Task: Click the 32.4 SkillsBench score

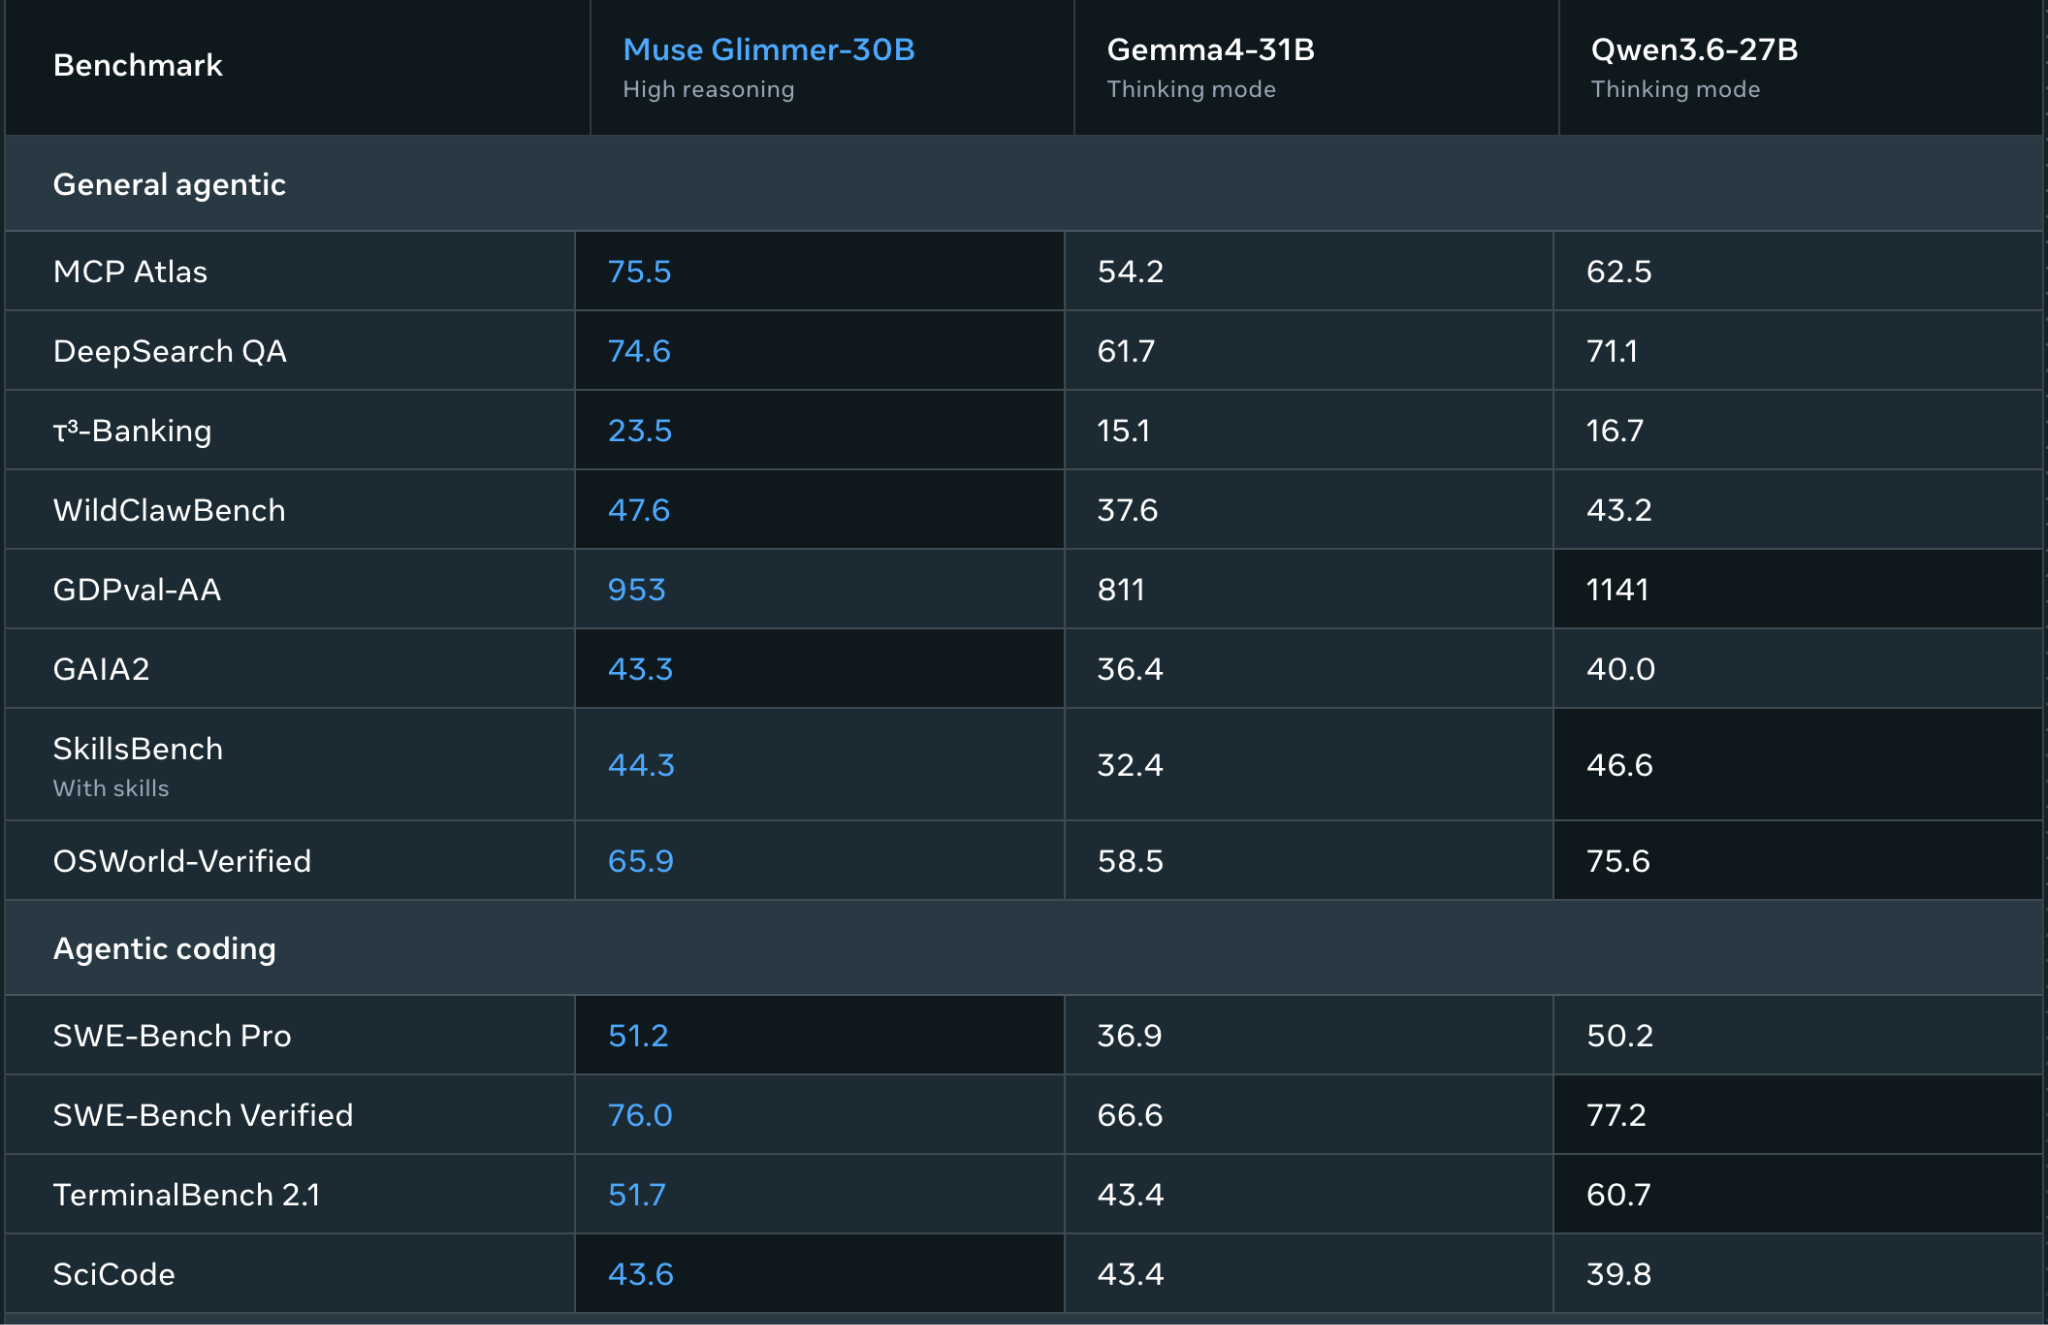Action: click(1131, 765)
